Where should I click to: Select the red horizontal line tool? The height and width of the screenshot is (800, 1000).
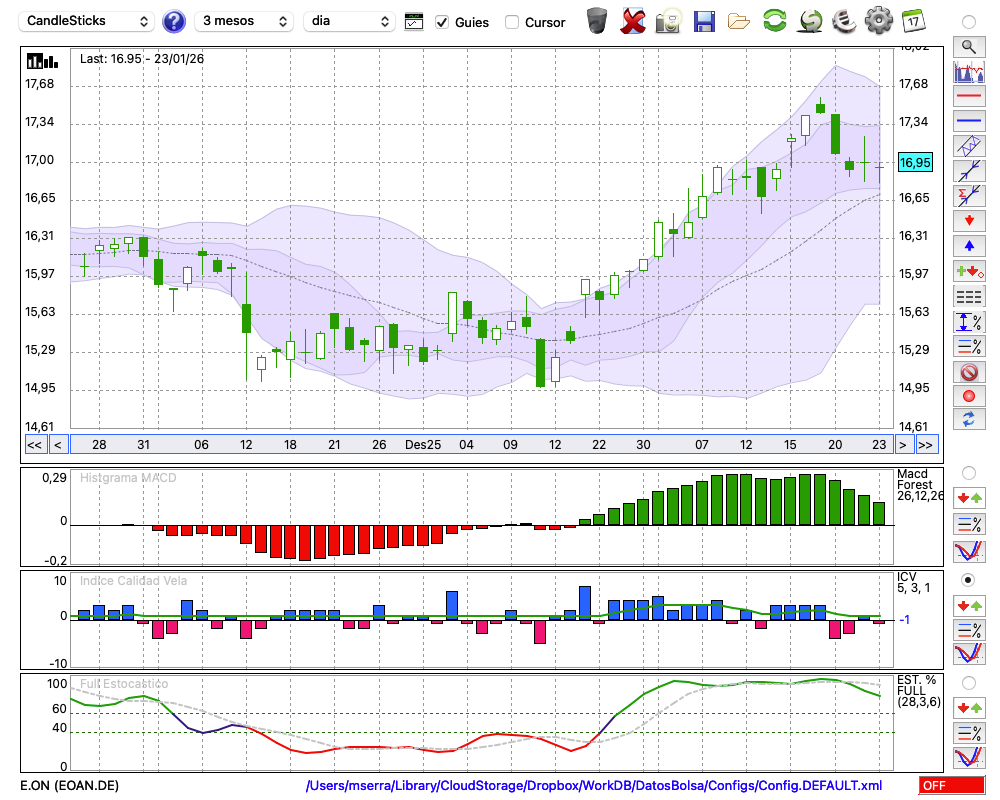[968, 97]
